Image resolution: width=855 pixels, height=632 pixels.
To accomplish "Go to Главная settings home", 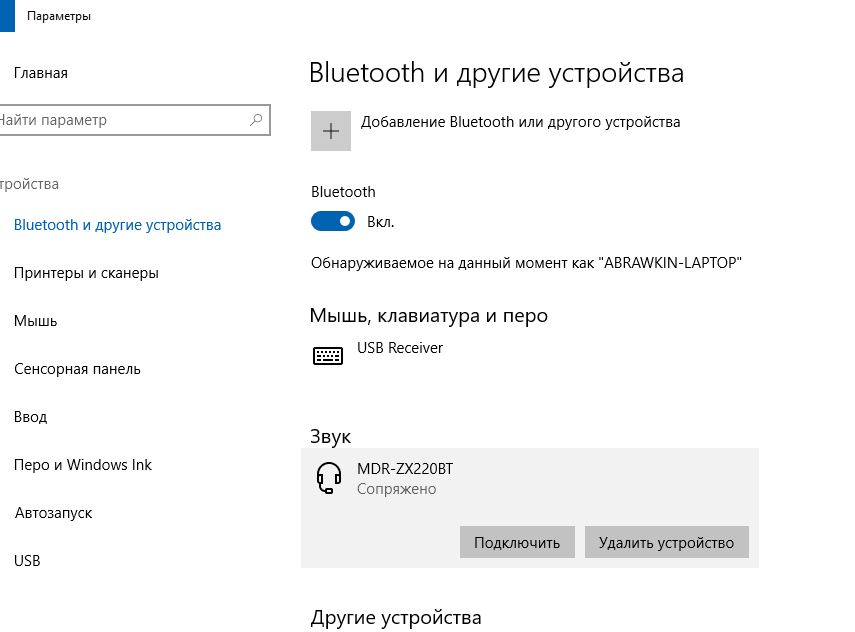I will 41,73.
